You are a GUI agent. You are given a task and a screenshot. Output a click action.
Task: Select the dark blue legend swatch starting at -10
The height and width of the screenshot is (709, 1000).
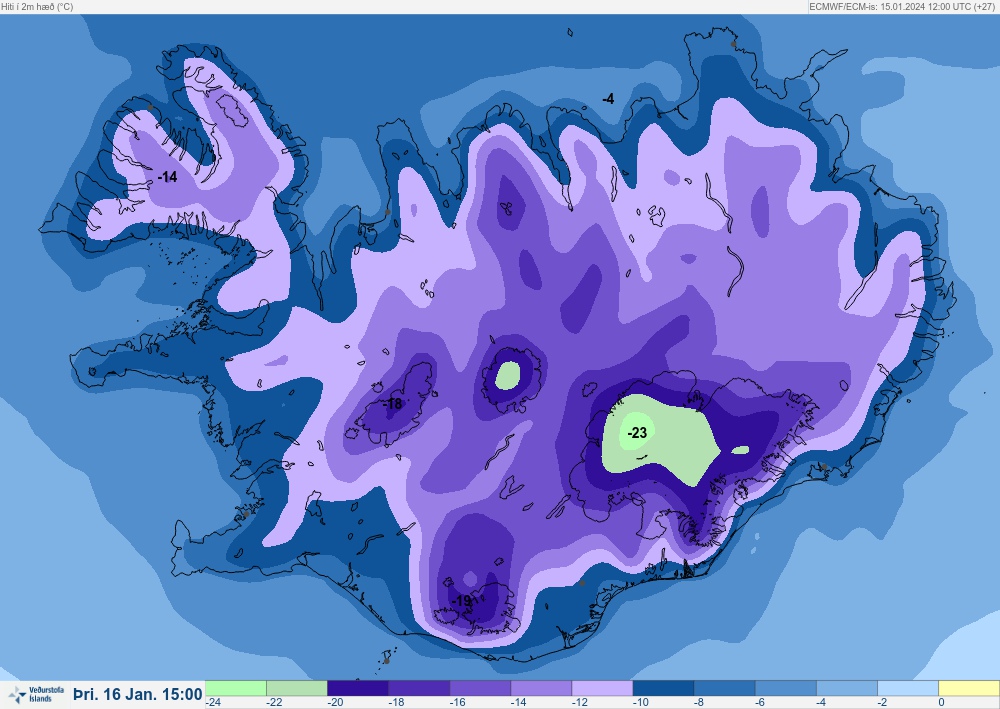coord(664,689)
